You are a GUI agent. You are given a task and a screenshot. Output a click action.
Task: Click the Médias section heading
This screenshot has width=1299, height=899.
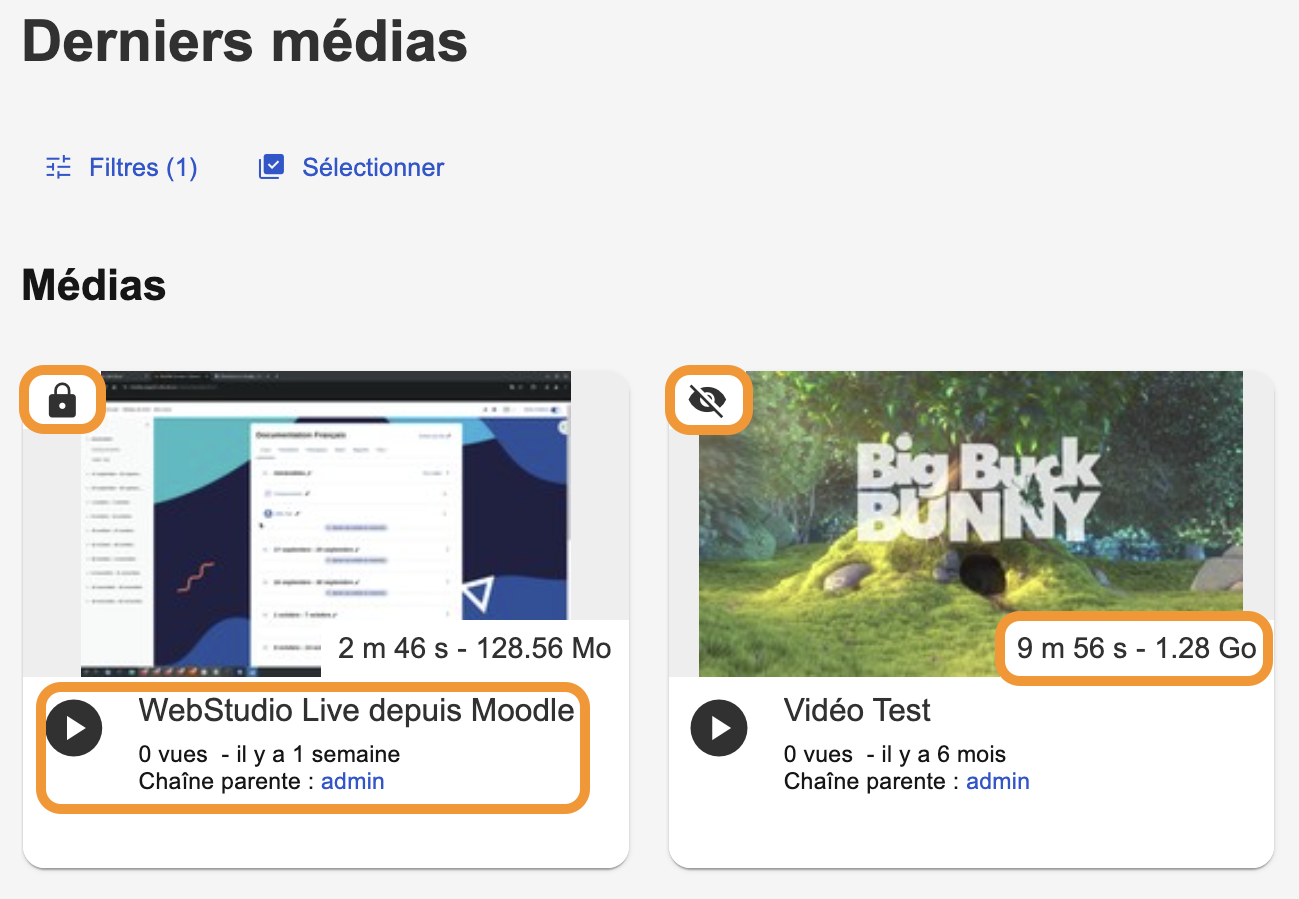pyautogui.click(x=94, y=286)
